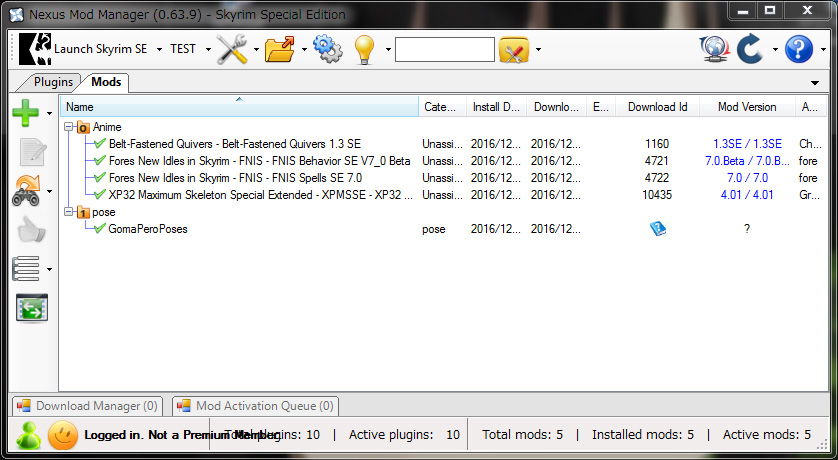Toggle FNIS Spells SE 7.0 checkmark
The image size is (838, 460).
99,177
